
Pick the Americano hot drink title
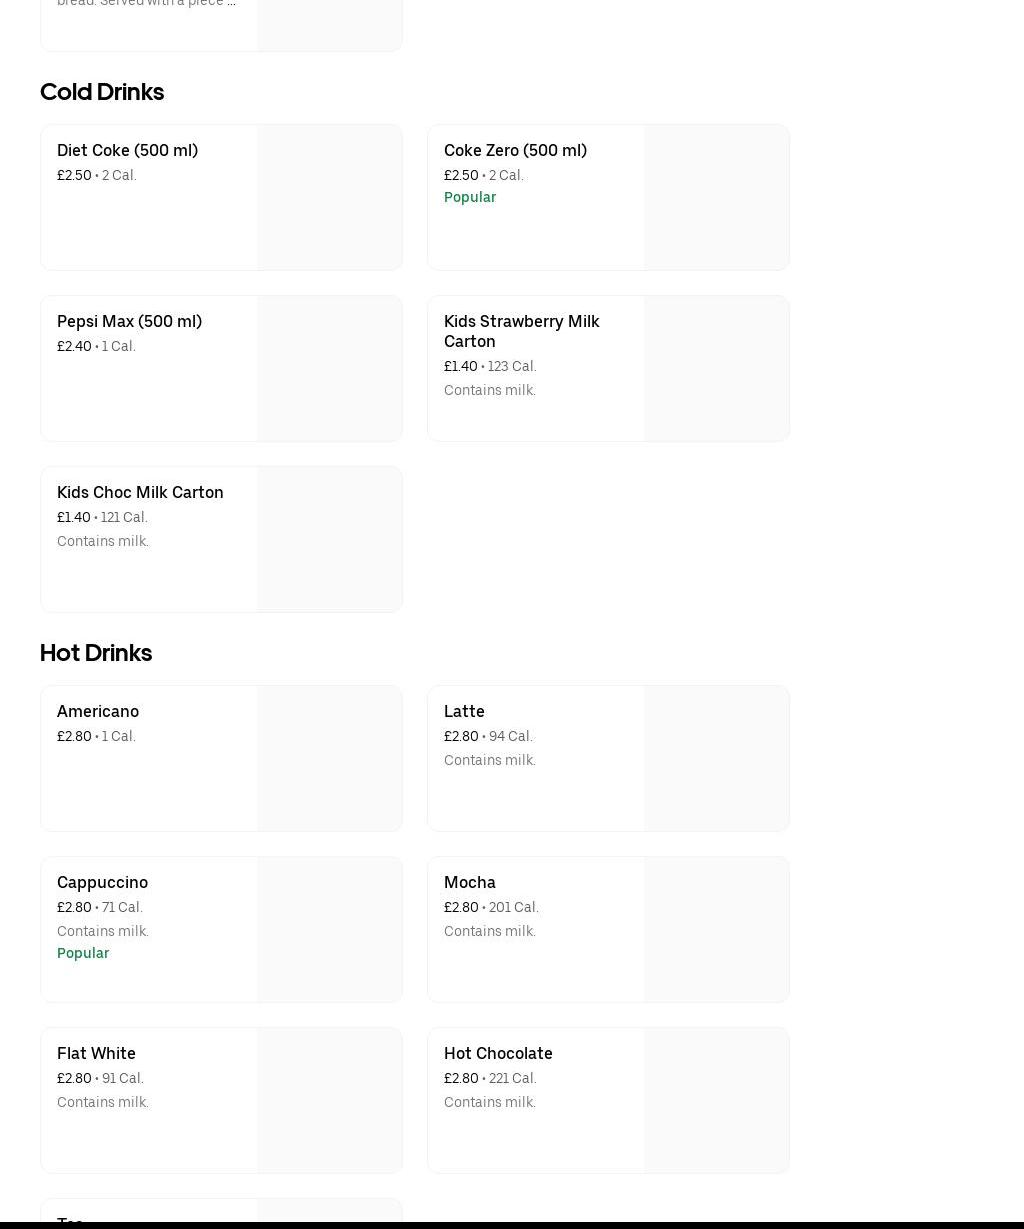coord(98,711)
